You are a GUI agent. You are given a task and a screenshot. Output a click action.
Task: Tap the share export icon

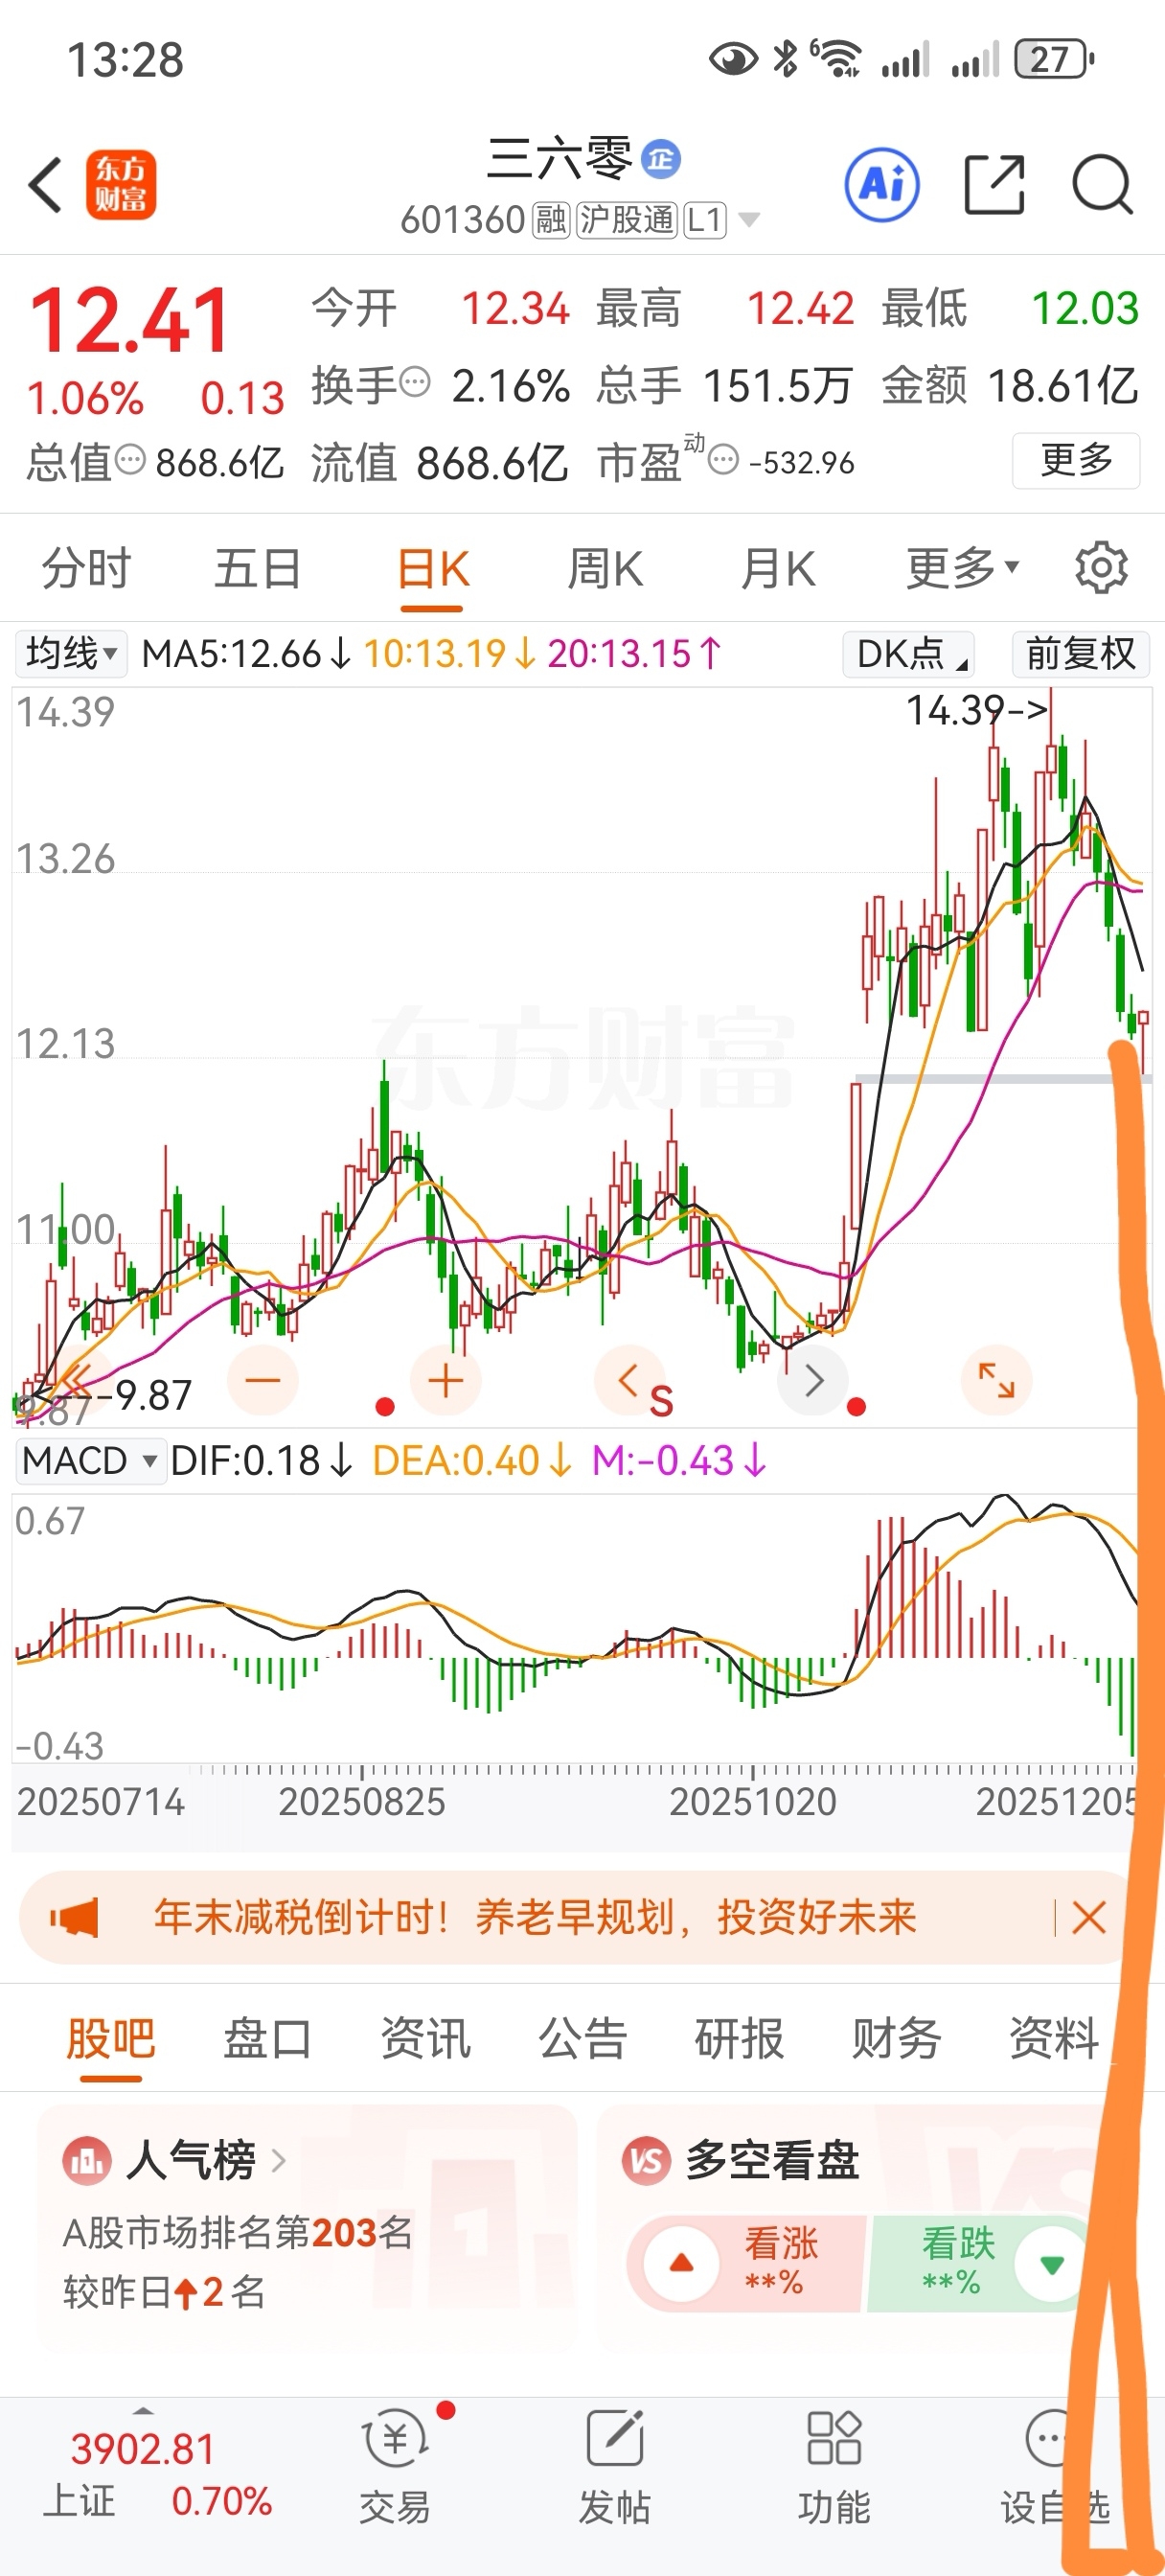[994, 185]
